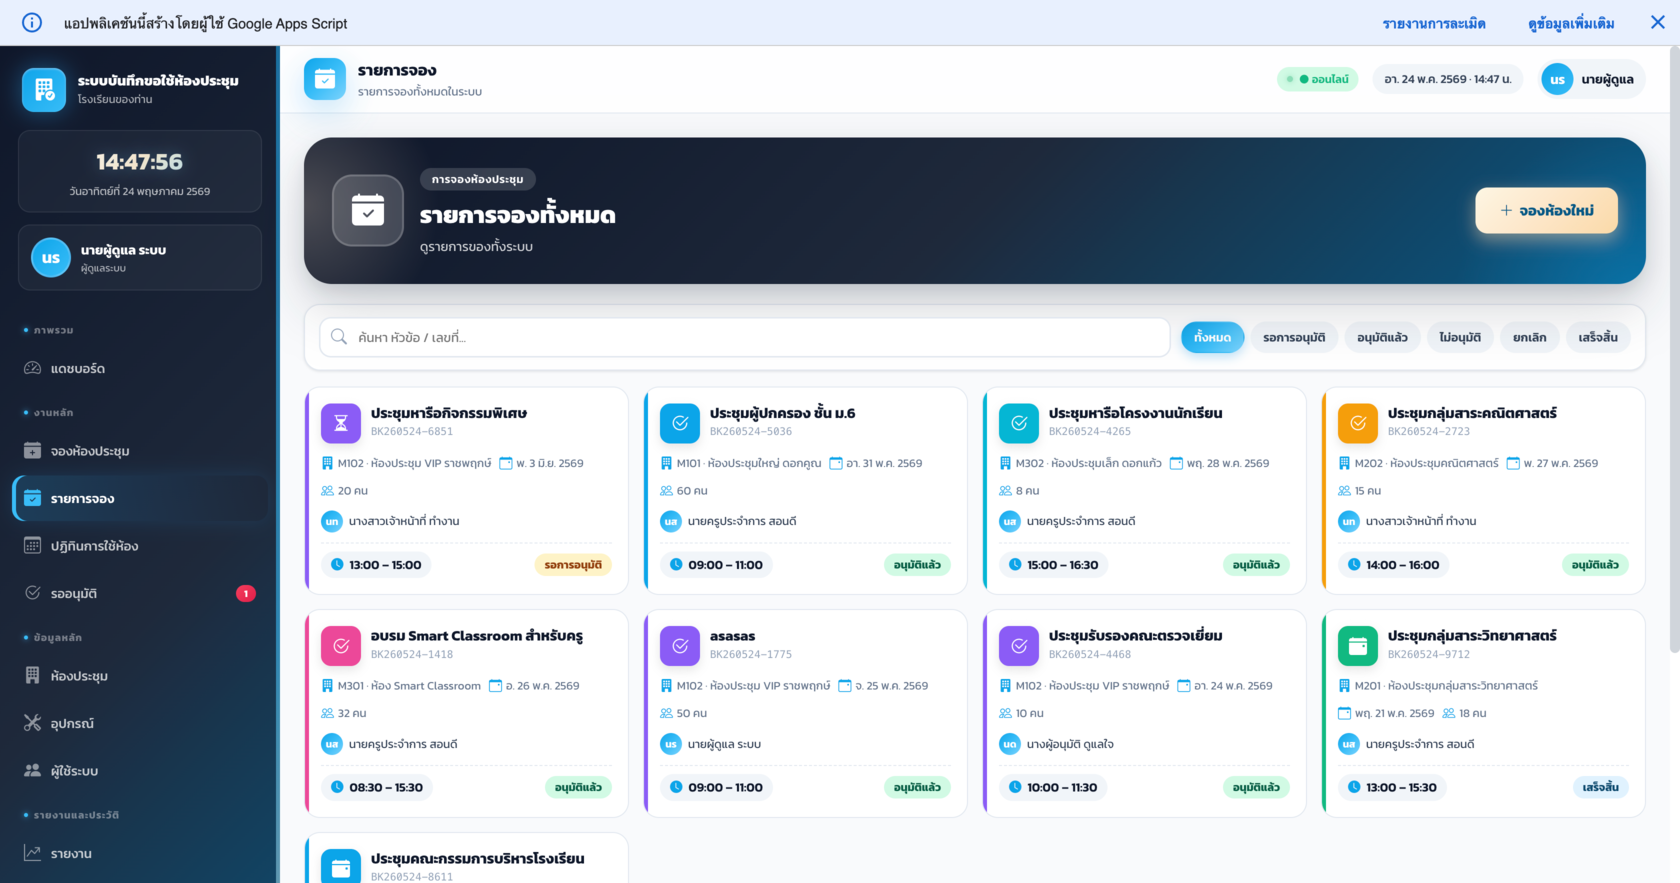Open ดูข้อมูลเพิ่มเติม link
This screenshot has height=883, width=1680.
click(x=1571, y=23)
